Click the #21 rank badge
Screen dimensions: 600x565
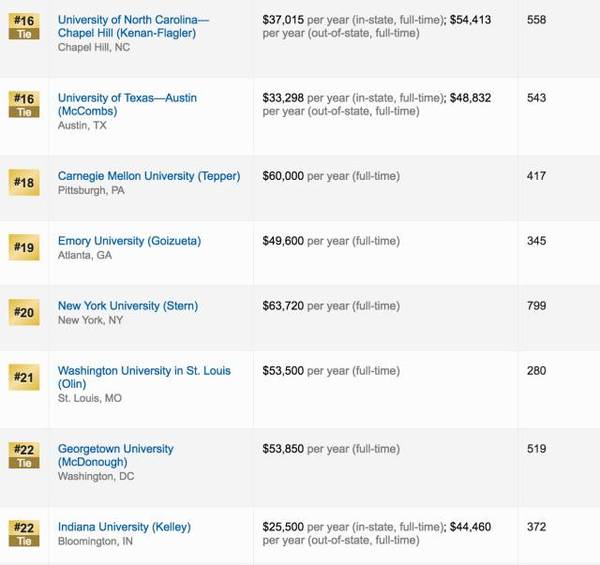[24, 377]
